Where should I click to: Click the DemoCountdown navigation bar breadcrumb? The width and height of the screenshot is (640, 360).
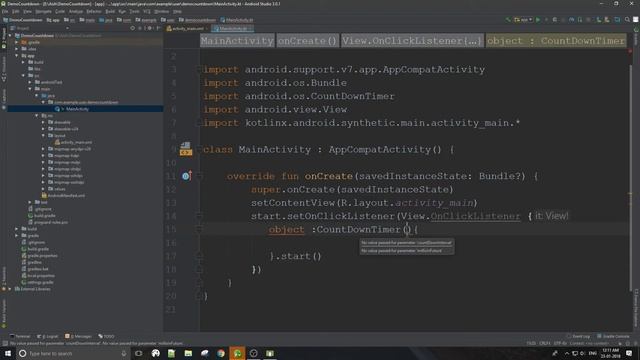[23, 20]
